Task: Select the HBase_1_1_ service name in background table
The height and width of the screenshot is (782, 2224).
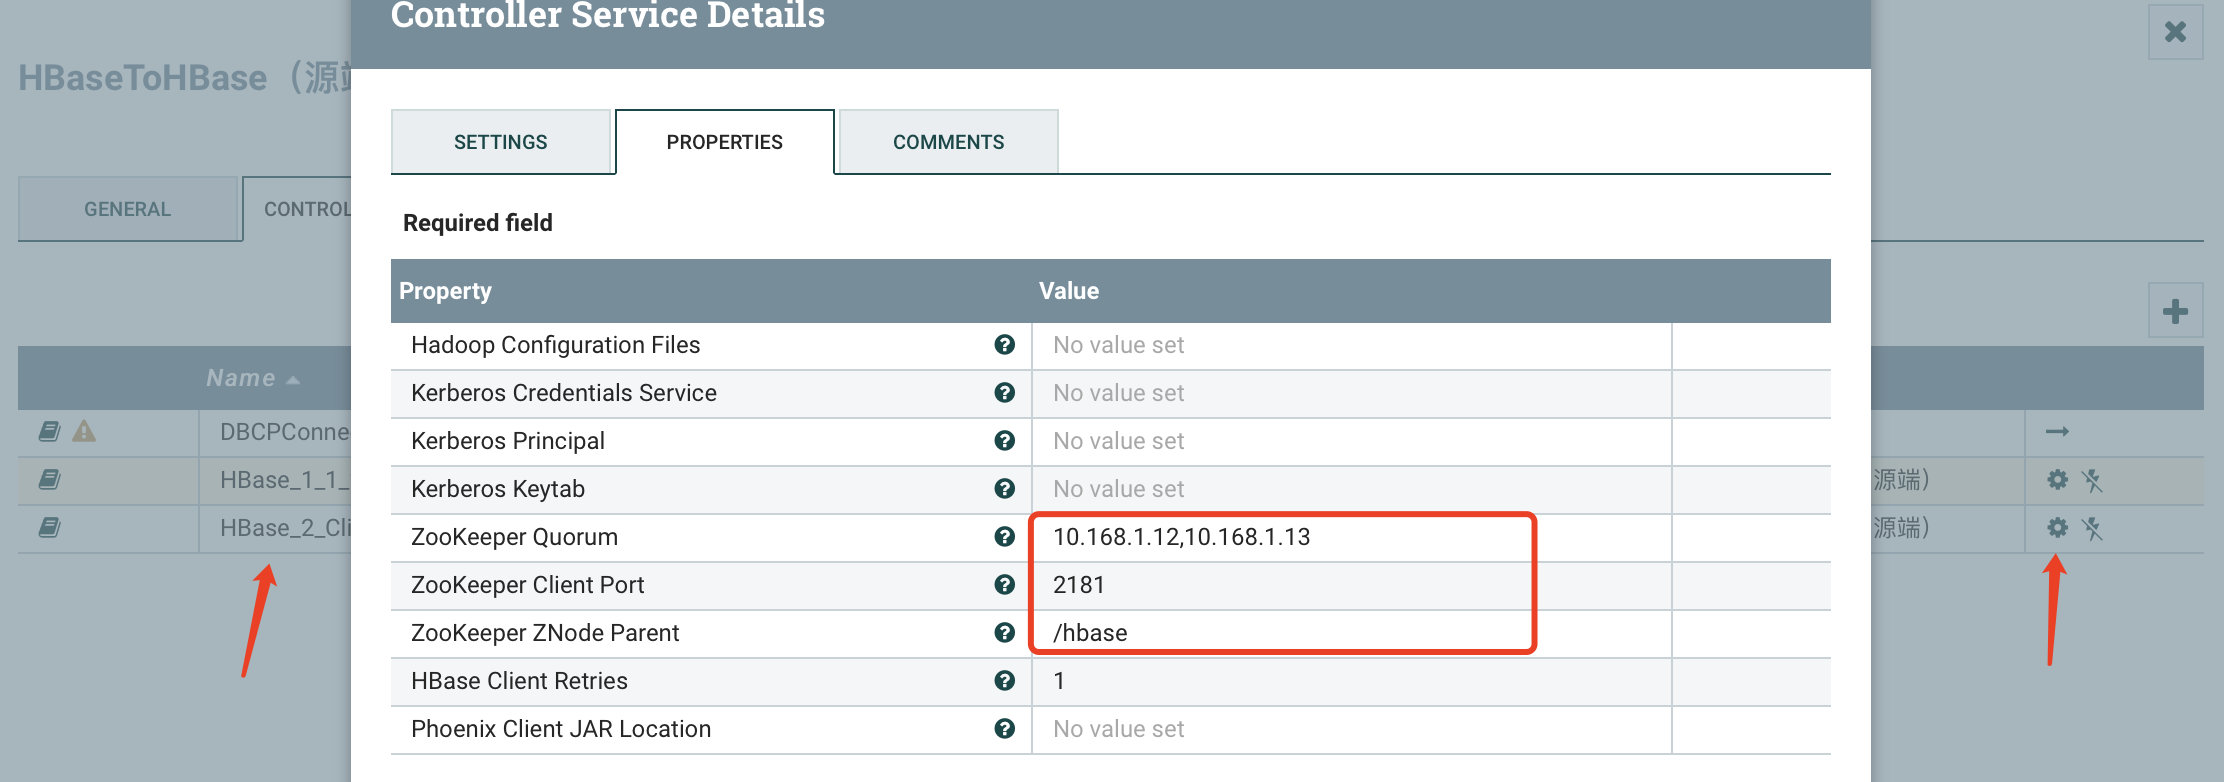Action: click(x=285, y=480)
